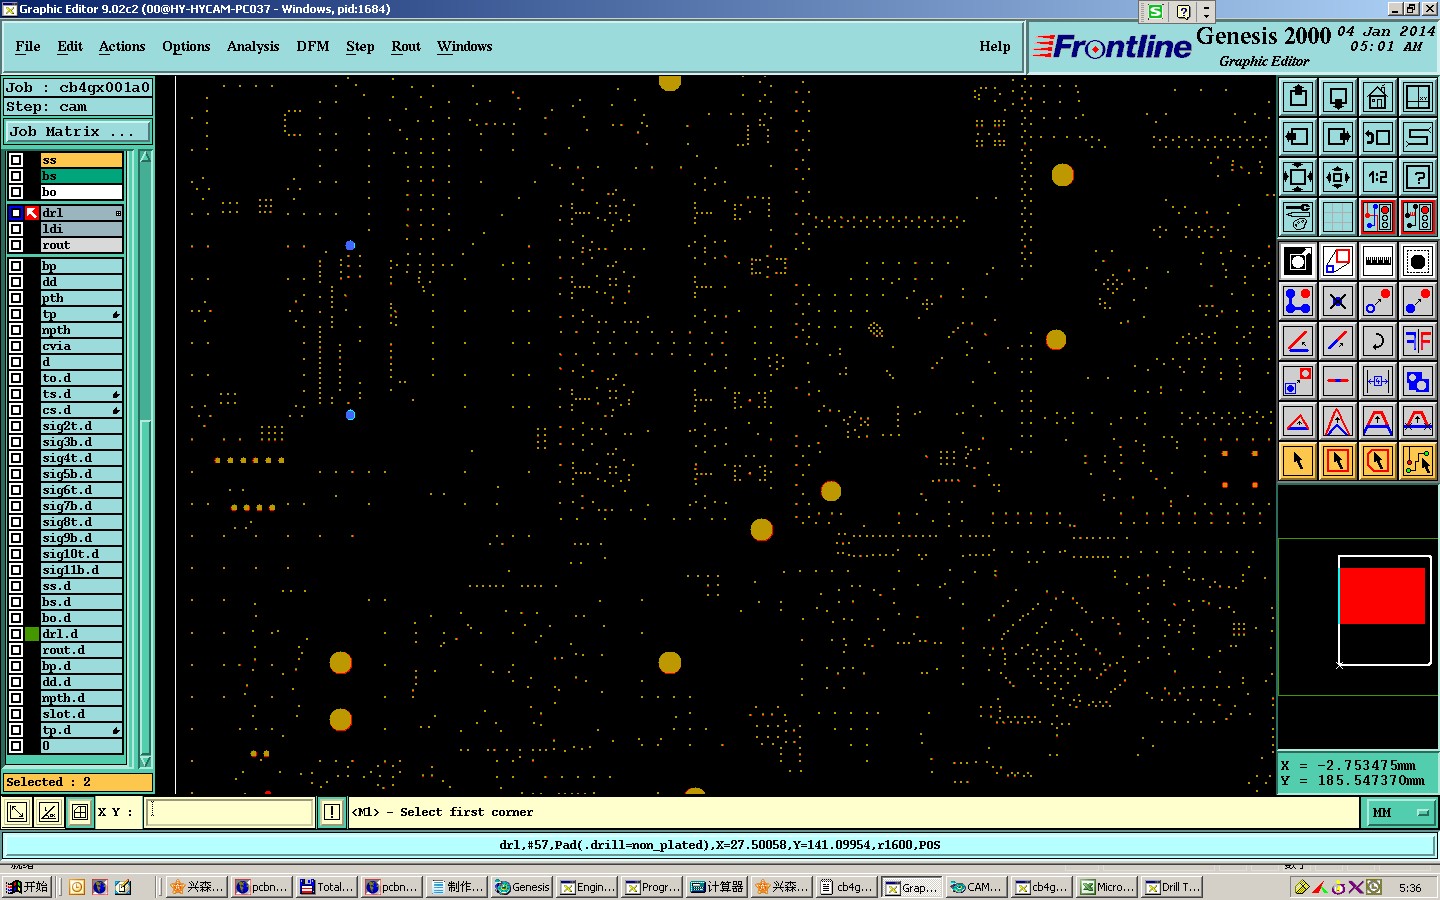This screenshot has height=900, width=1440.
Task: Click the pan right arrow icon
Action: pos(1338,137)
